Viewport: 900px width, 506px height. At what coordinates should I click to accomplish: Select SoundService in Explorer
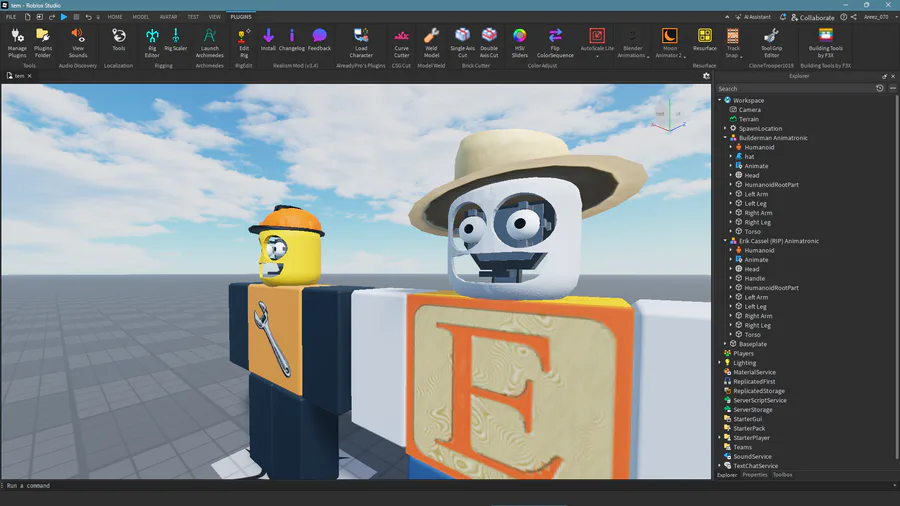tap(752, 457)
